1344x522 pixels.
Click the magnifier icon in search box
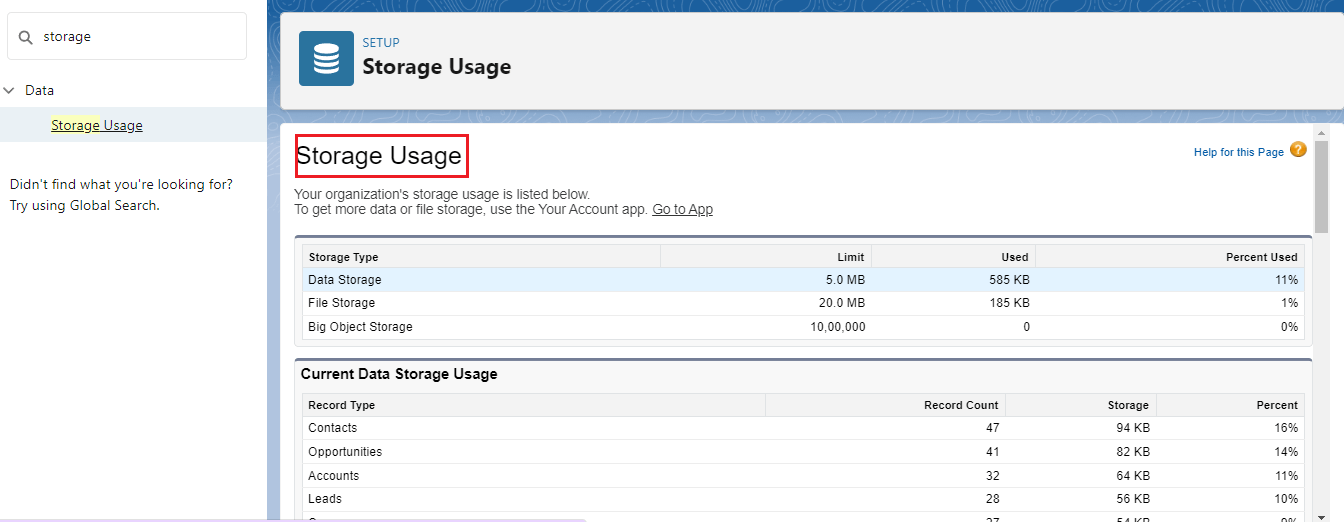26,37
